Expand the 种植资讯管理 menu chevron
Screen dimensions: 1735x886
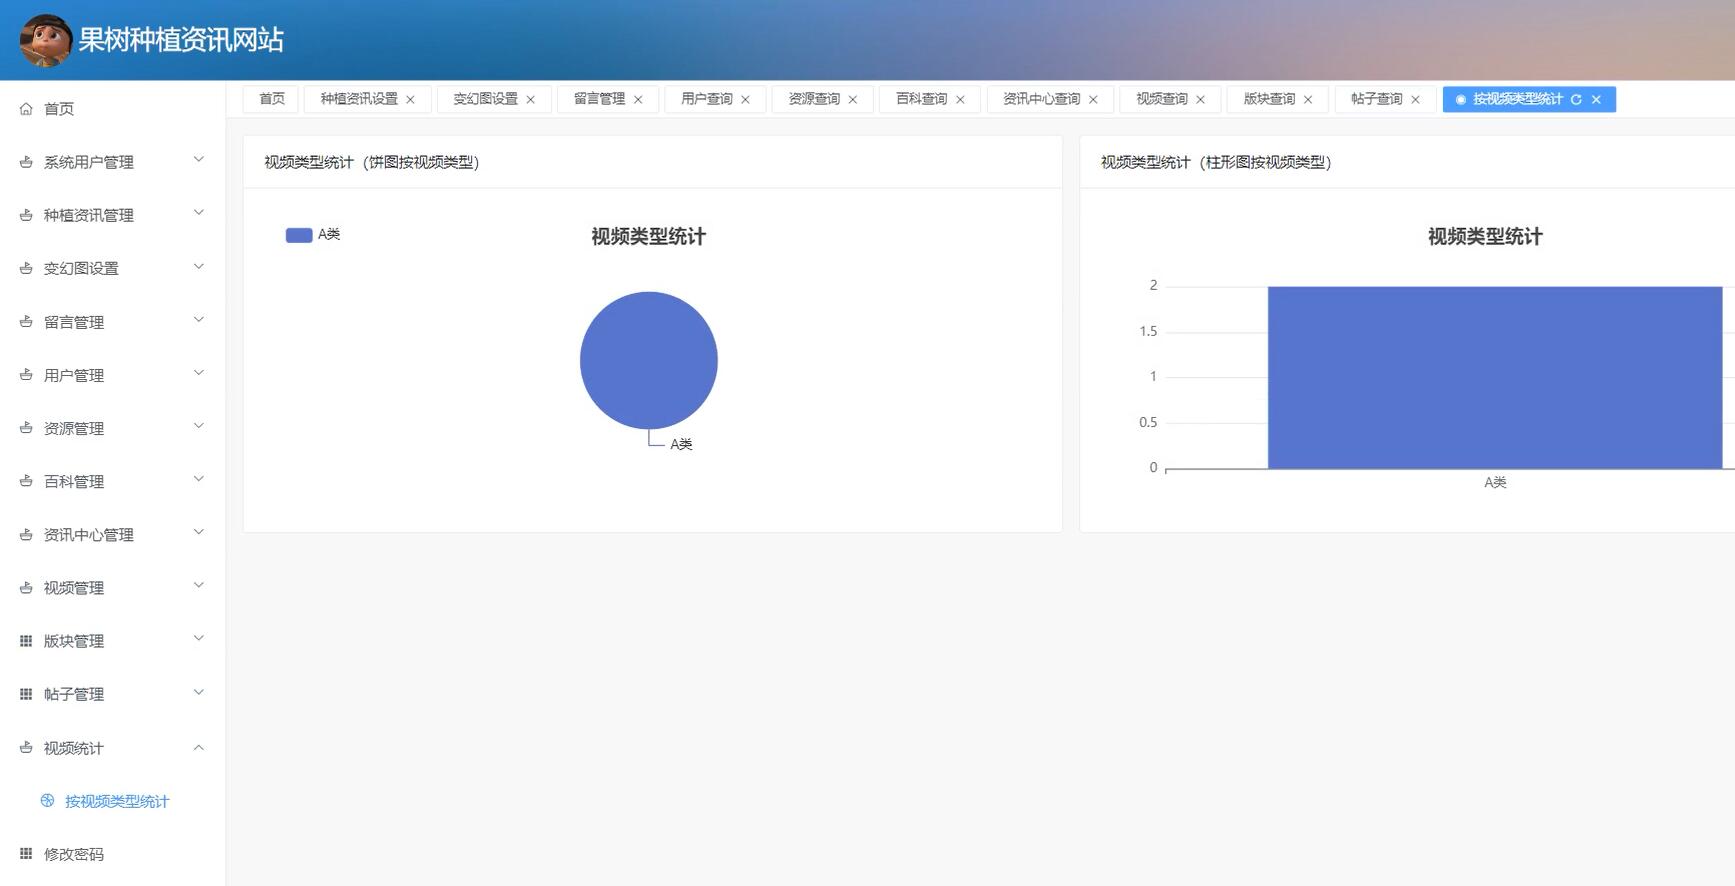pos(198,212)
